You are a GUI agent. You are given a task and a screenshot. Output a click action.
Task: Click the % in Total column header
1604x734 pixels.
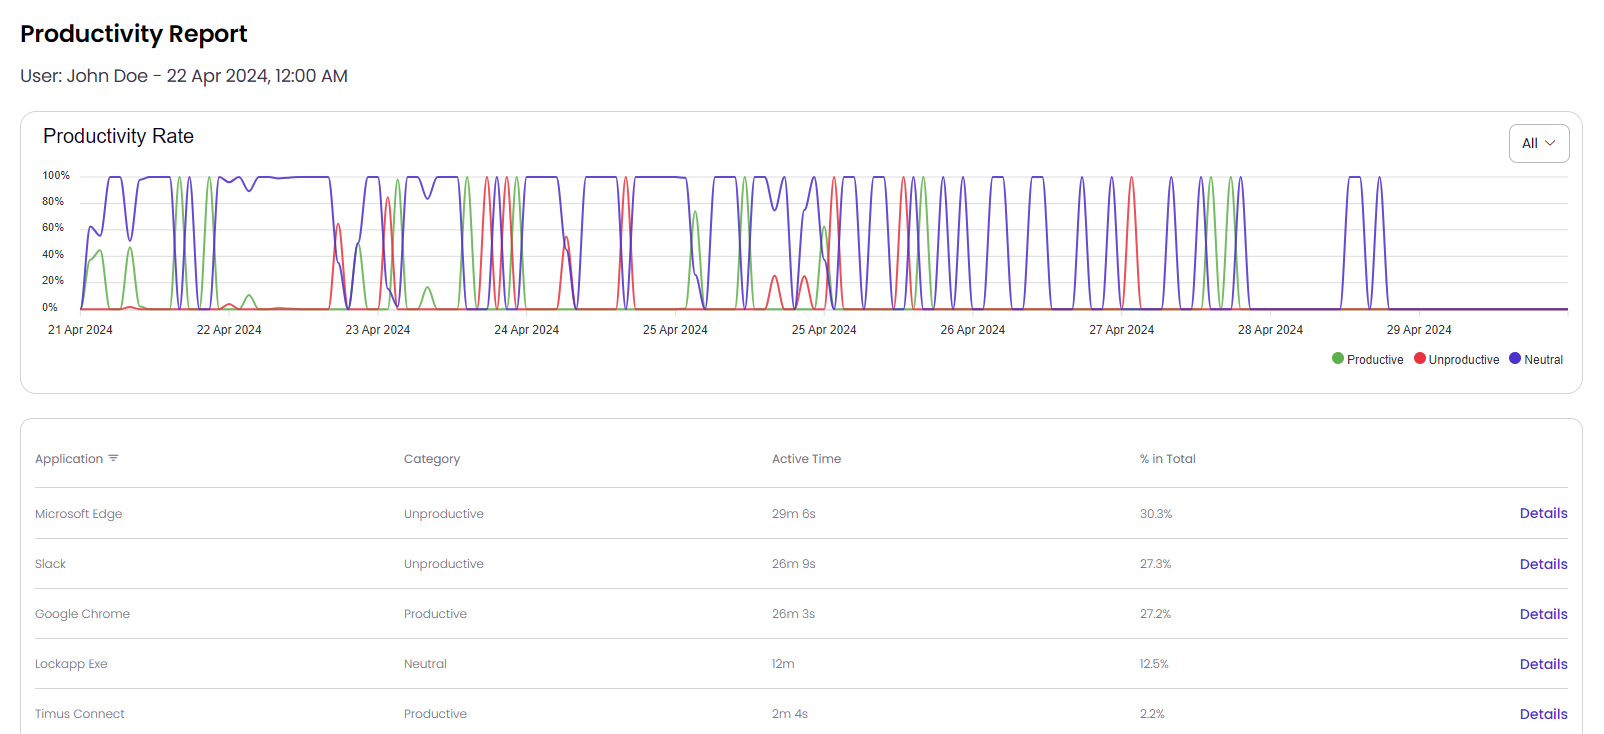[1167, 459]
